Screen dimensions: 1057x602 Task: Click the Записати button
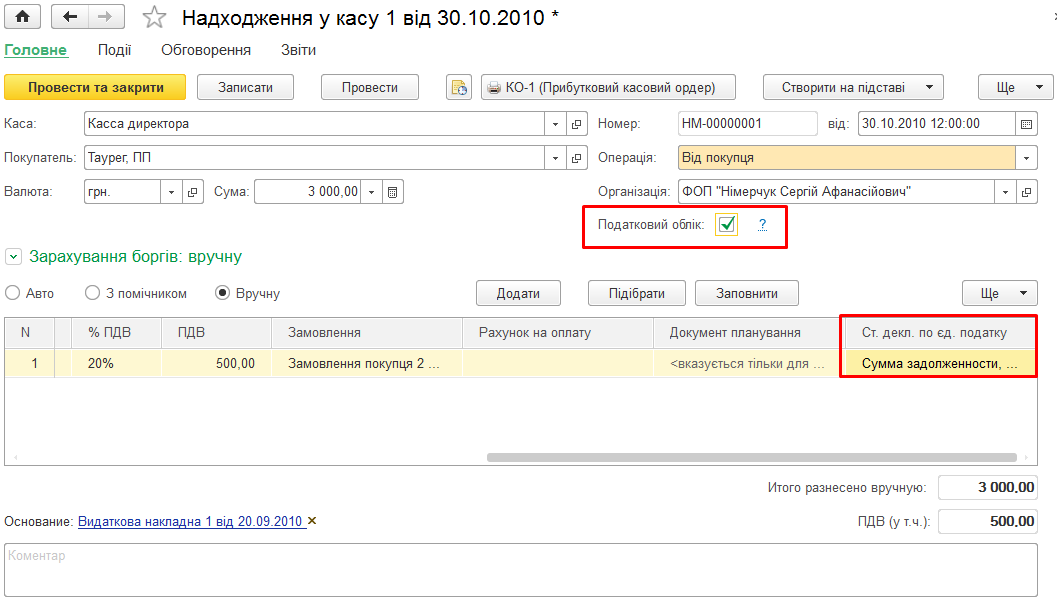[x=245, y=88]
